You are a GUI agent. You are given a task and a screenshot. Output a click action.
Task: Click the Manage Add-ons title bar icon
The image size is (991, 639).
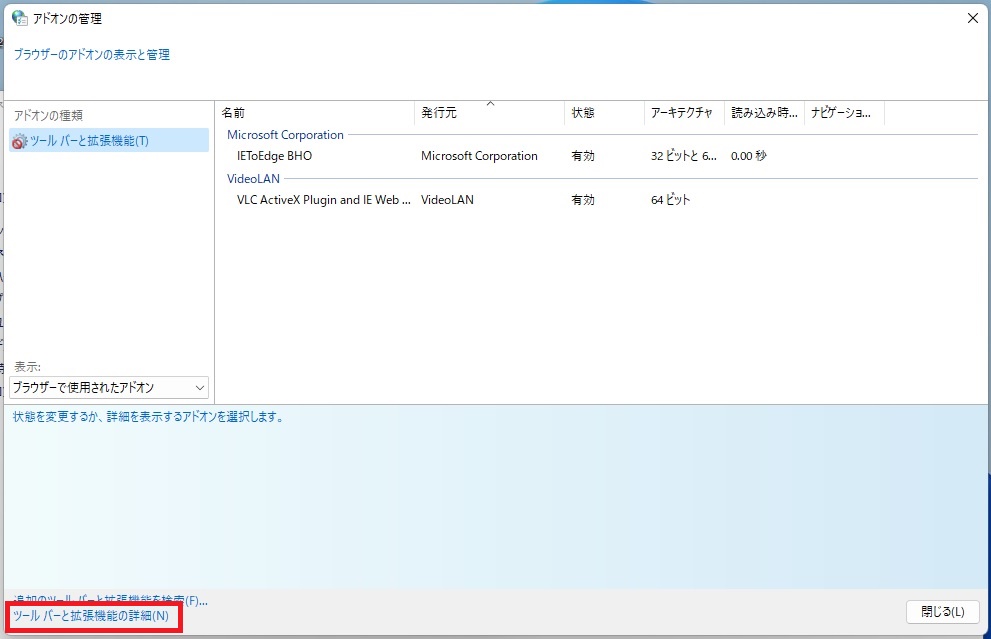(x=19, y=18)
